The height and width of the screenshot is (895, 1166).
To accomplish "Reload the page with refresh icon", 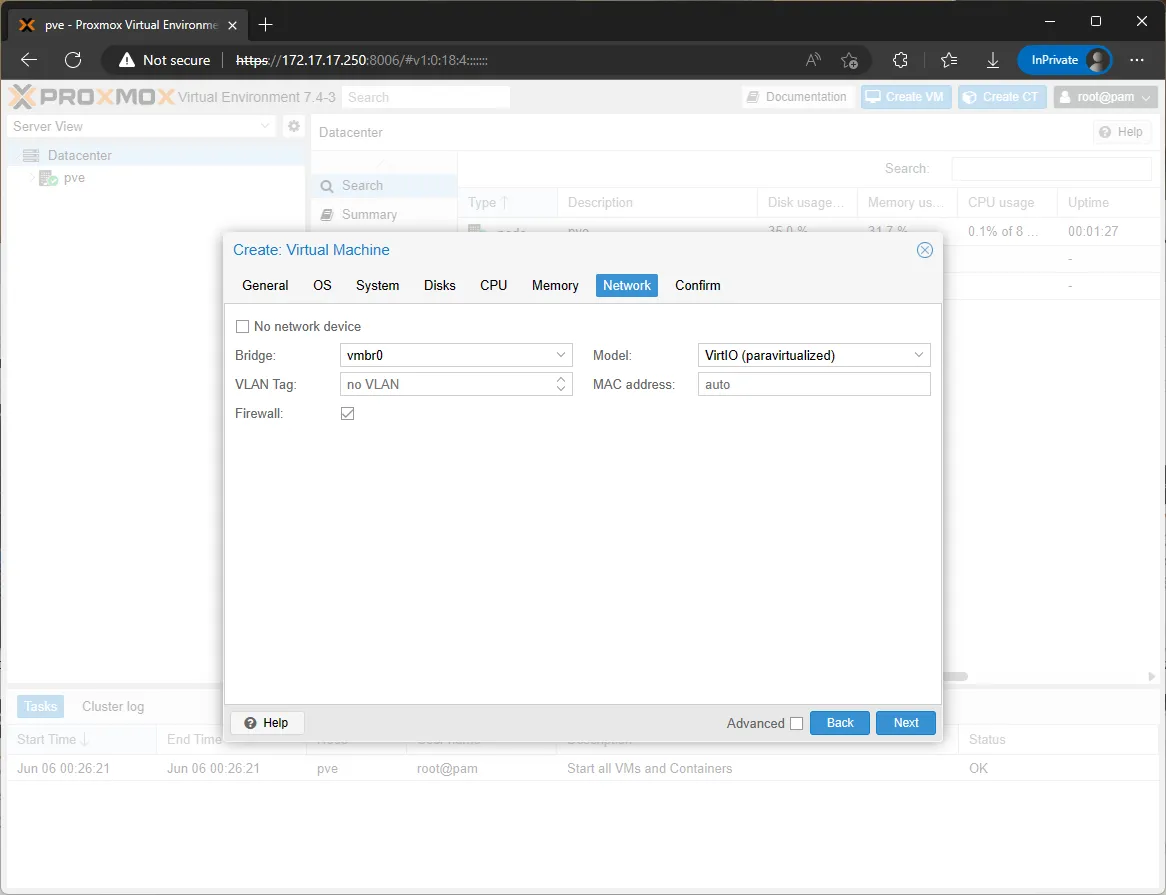I will coord(73,60).
